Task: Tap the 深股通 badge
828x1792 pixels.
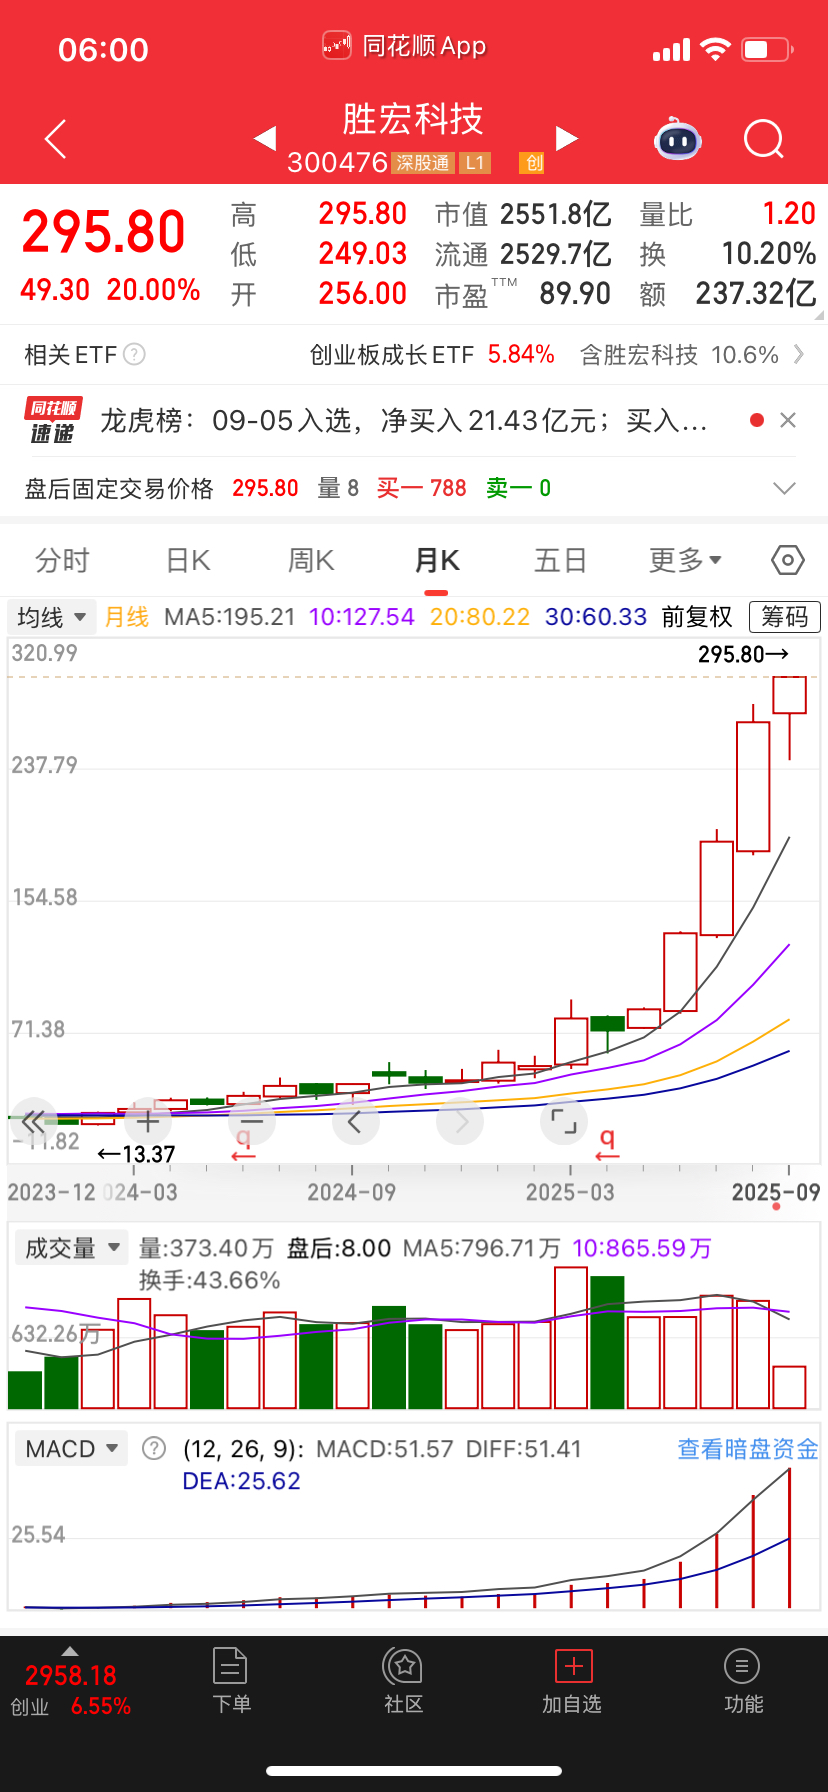Action: coord(423,163)
